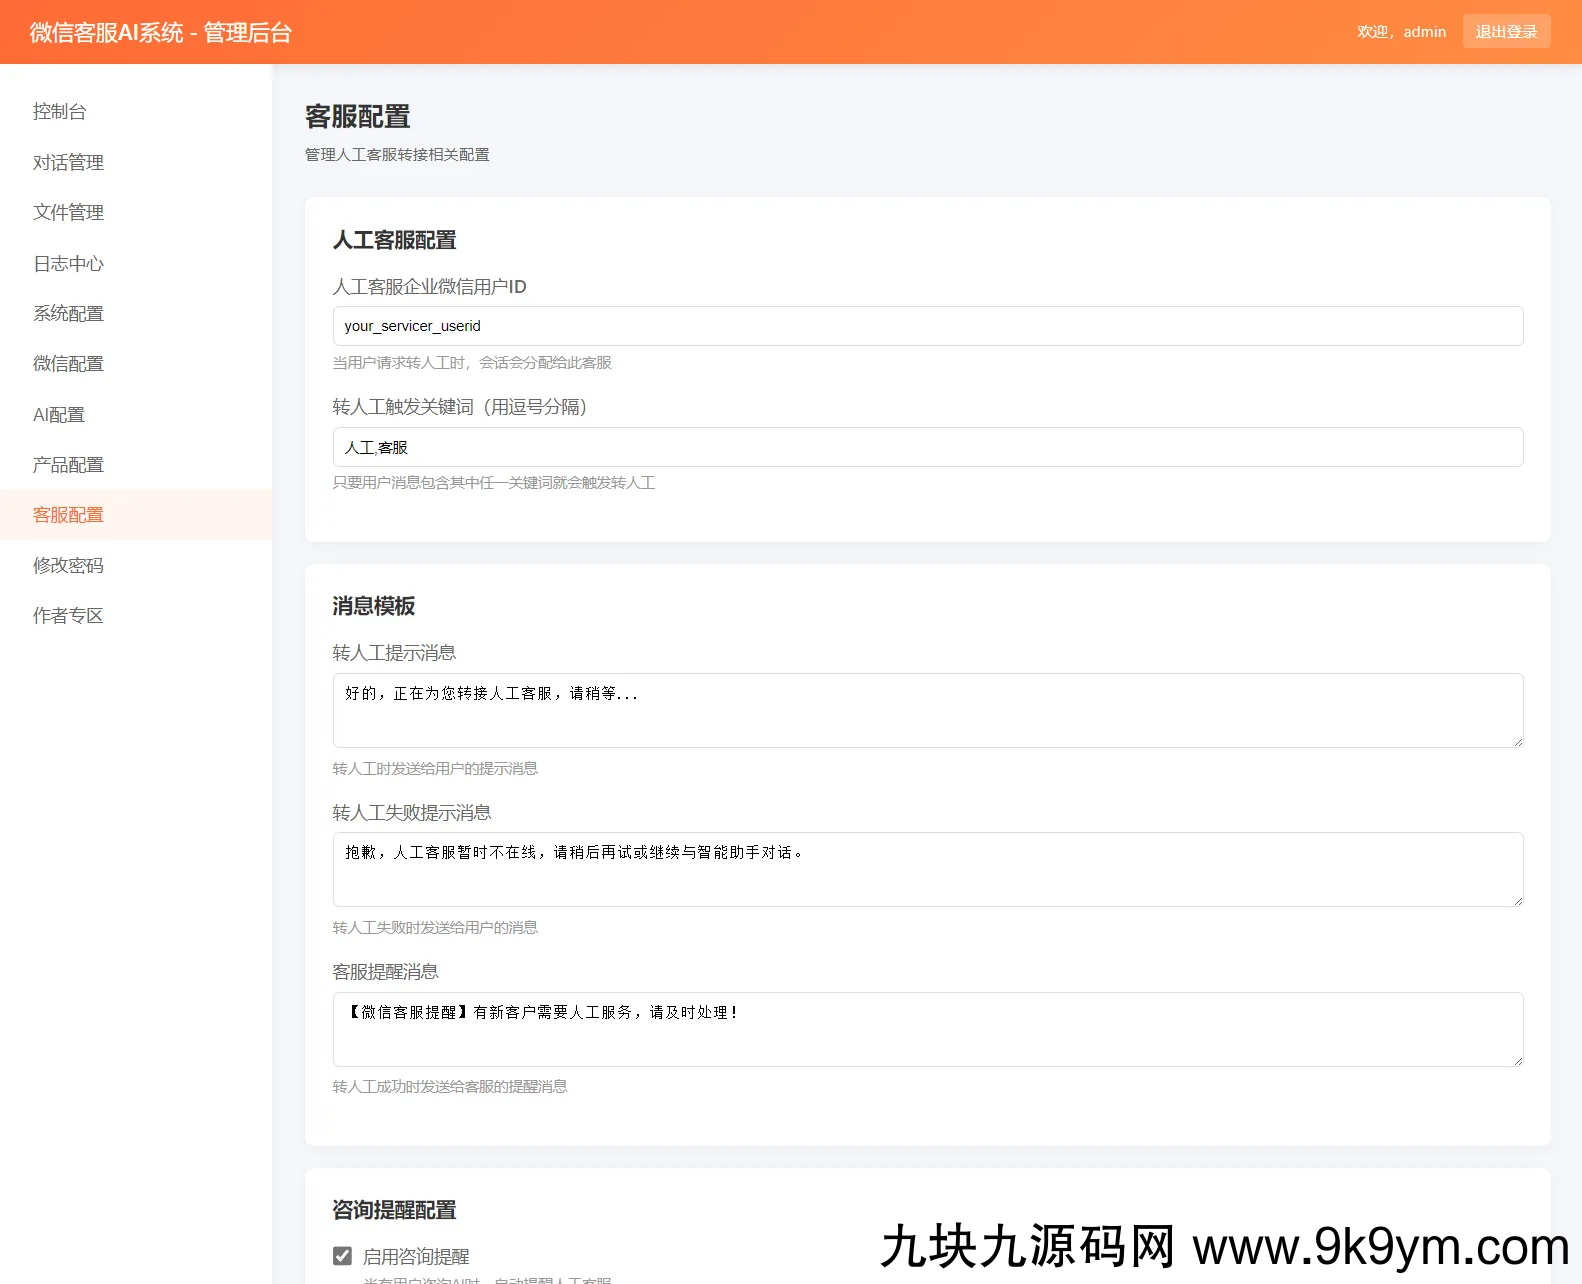Select the active 客服配置 menu item
Screen dimensions: 1582x1284
(x=68, y=515)
